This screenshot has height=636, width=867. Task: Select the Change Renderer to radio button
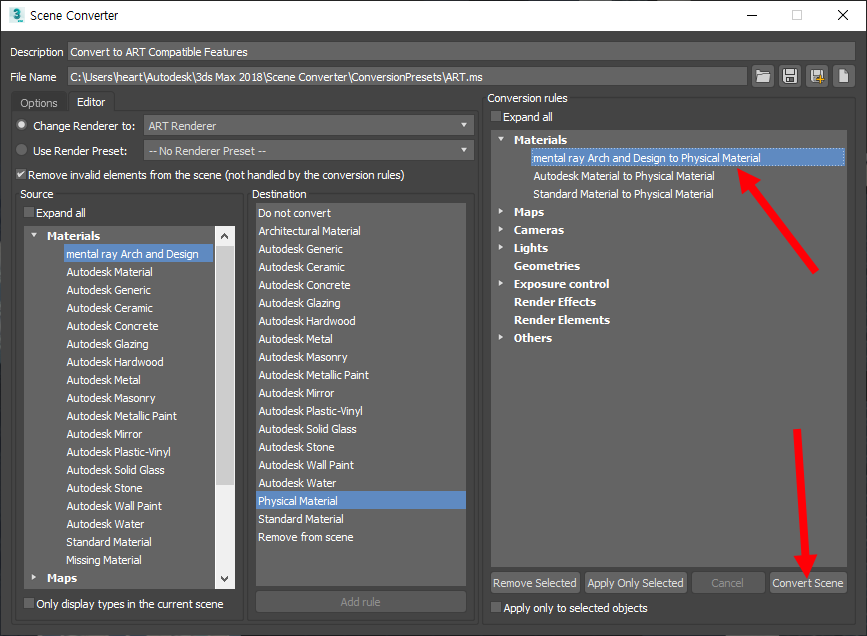[22, 125]
